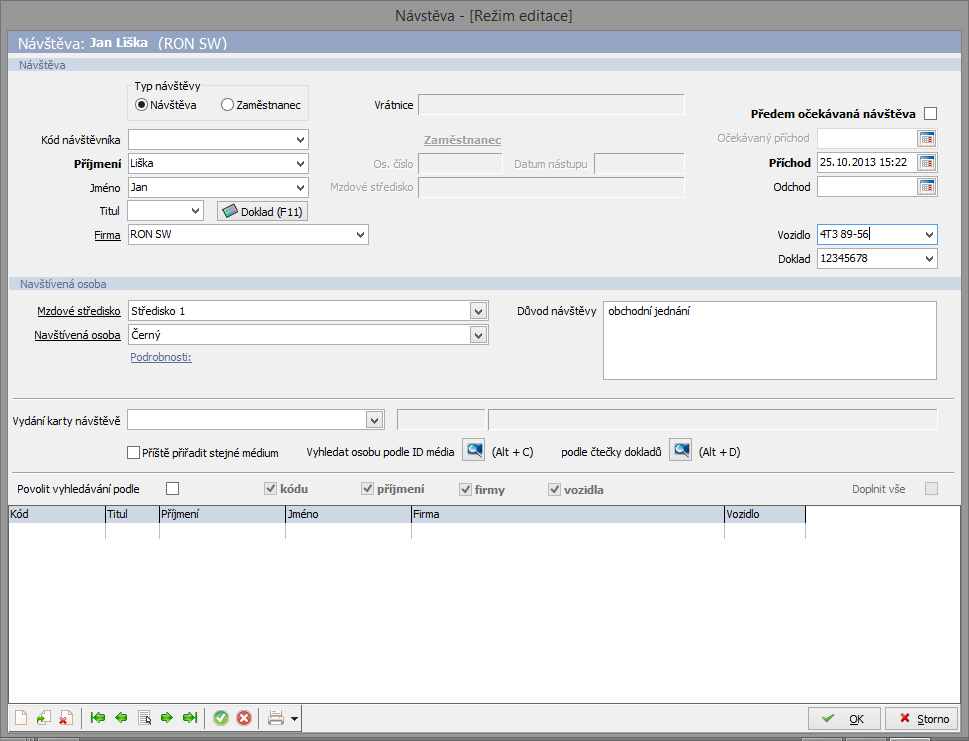The image size is (969, 741).
Task: Discard changes with the red cross icon
Action: click(x=244, y=718)
